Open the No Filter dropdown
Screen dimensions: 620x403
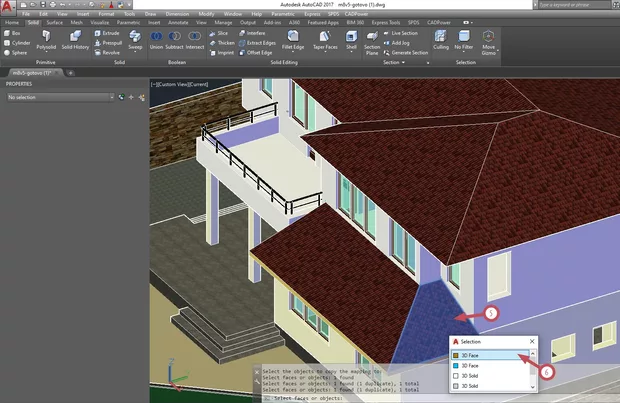click(x=464, y=45)
